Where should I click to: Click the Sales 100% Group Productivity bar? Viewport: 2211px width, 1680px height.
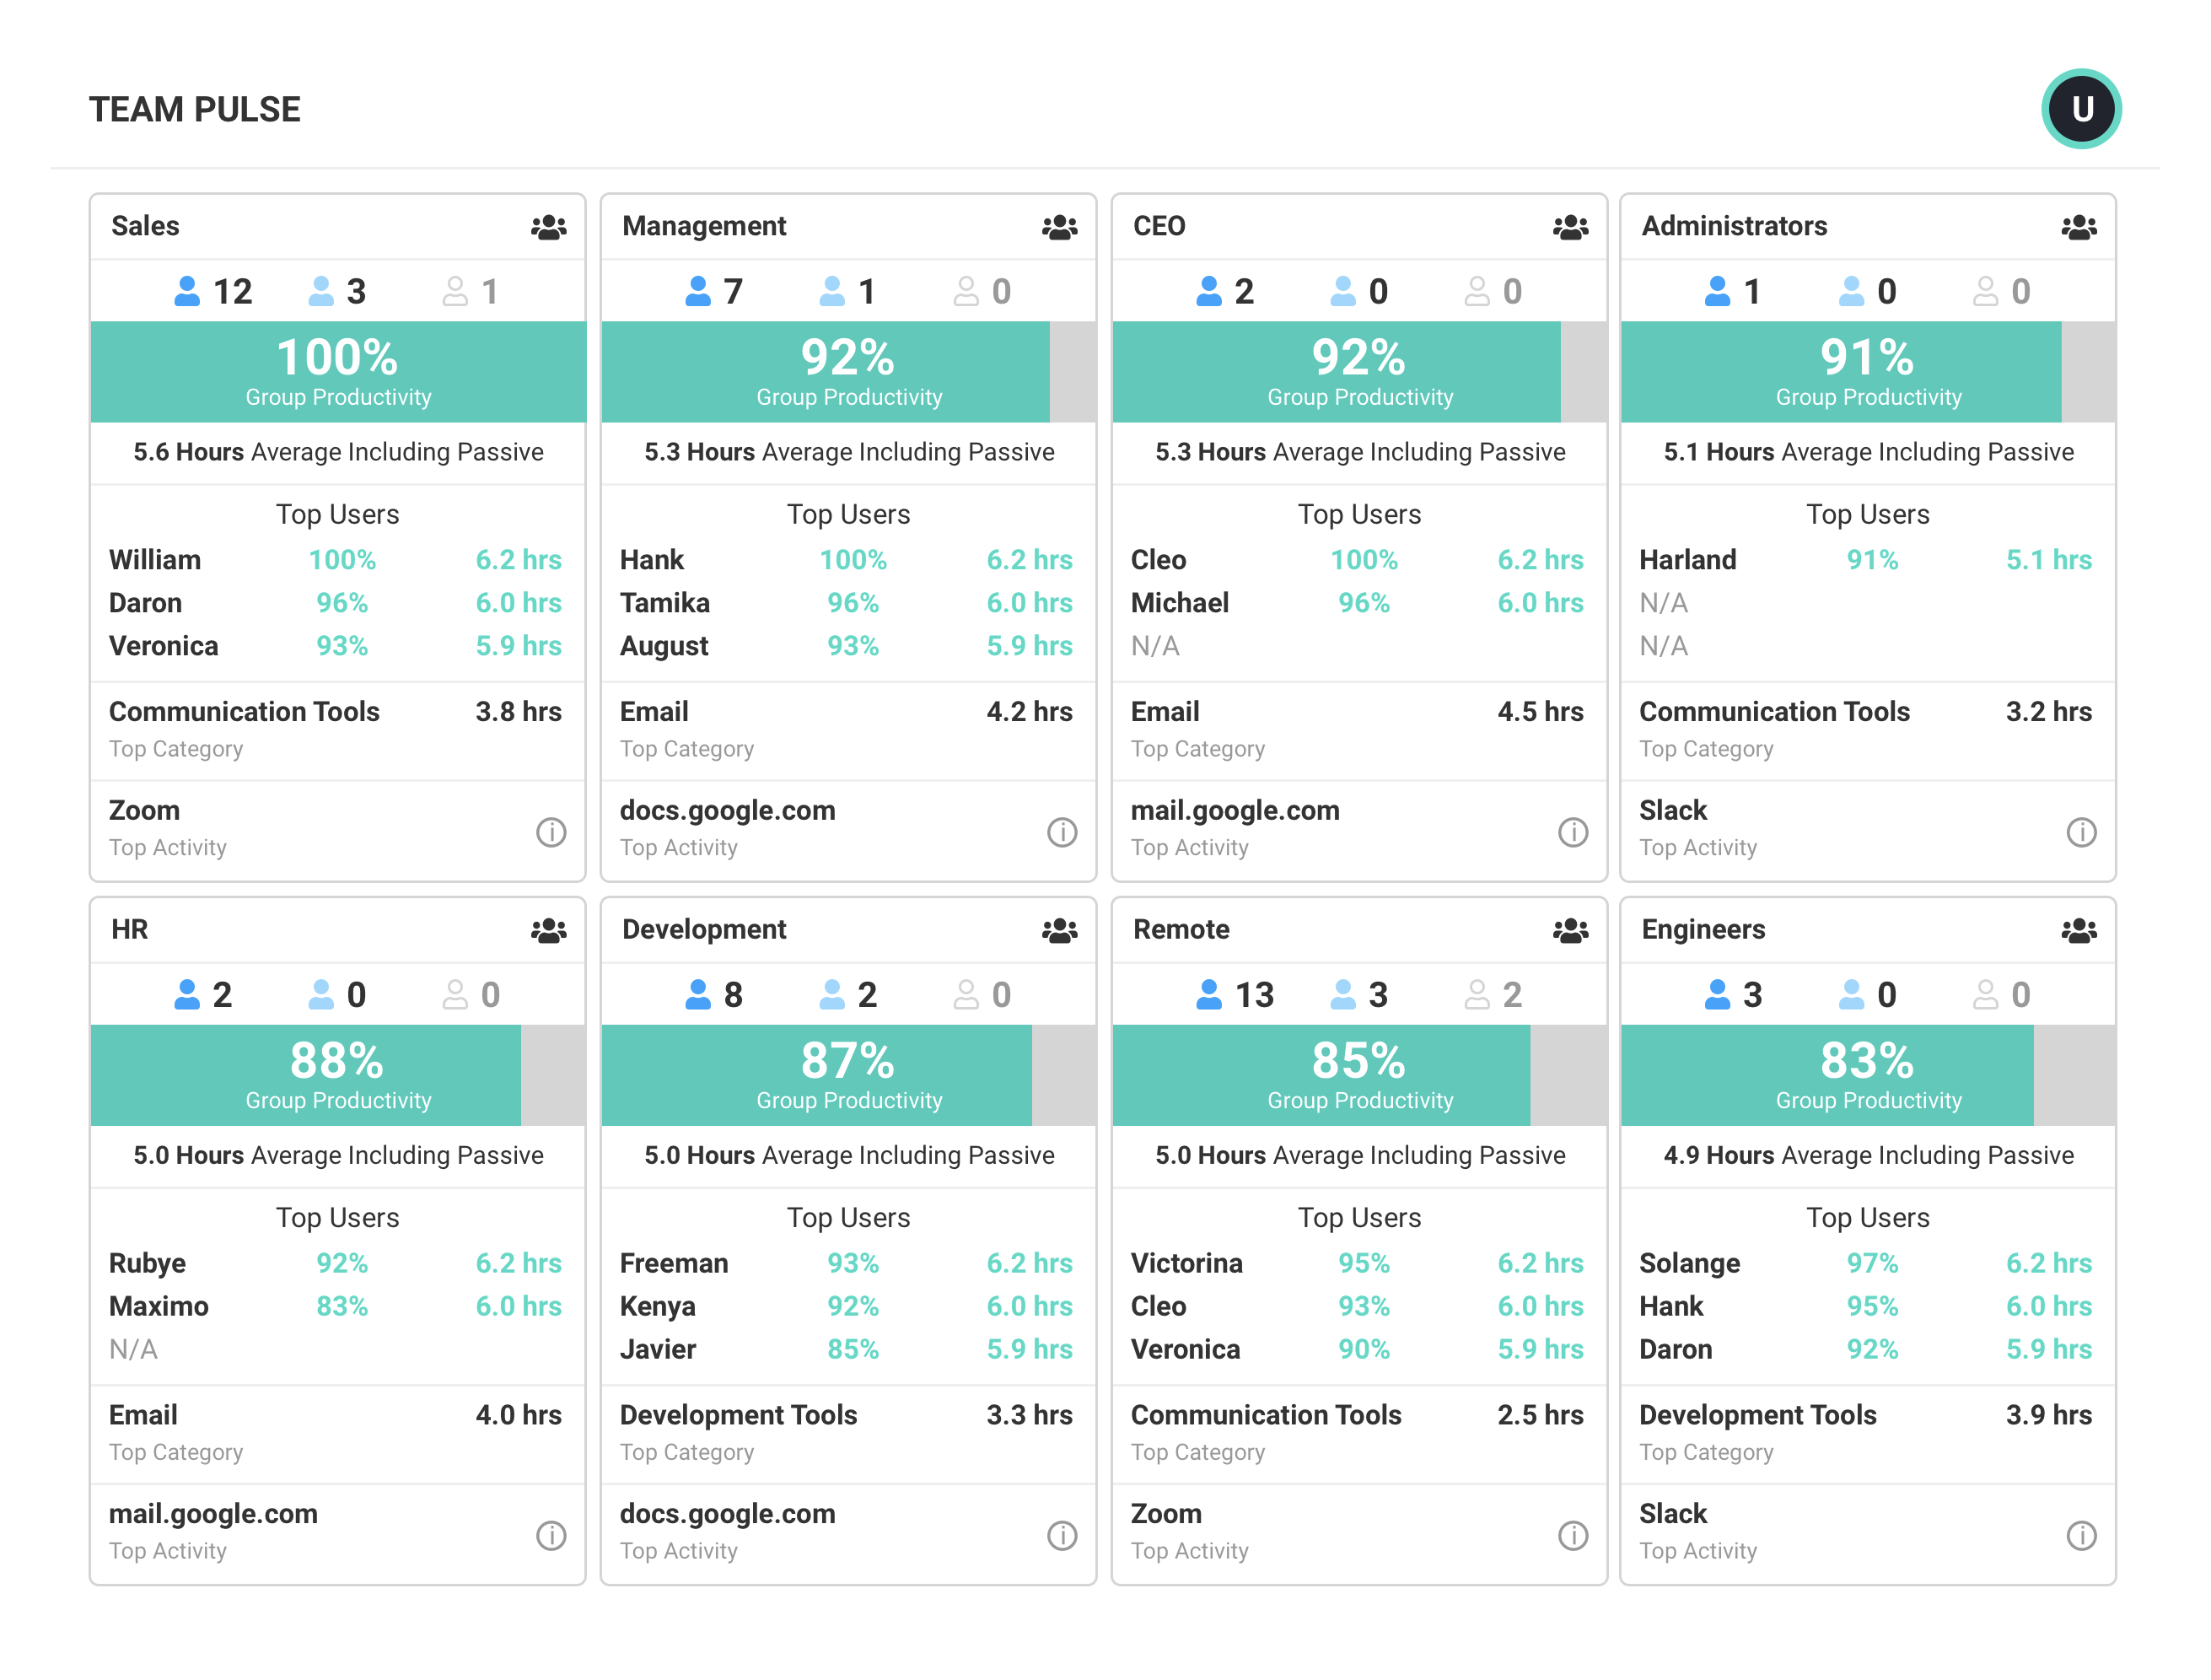click(x=338, y=372)
